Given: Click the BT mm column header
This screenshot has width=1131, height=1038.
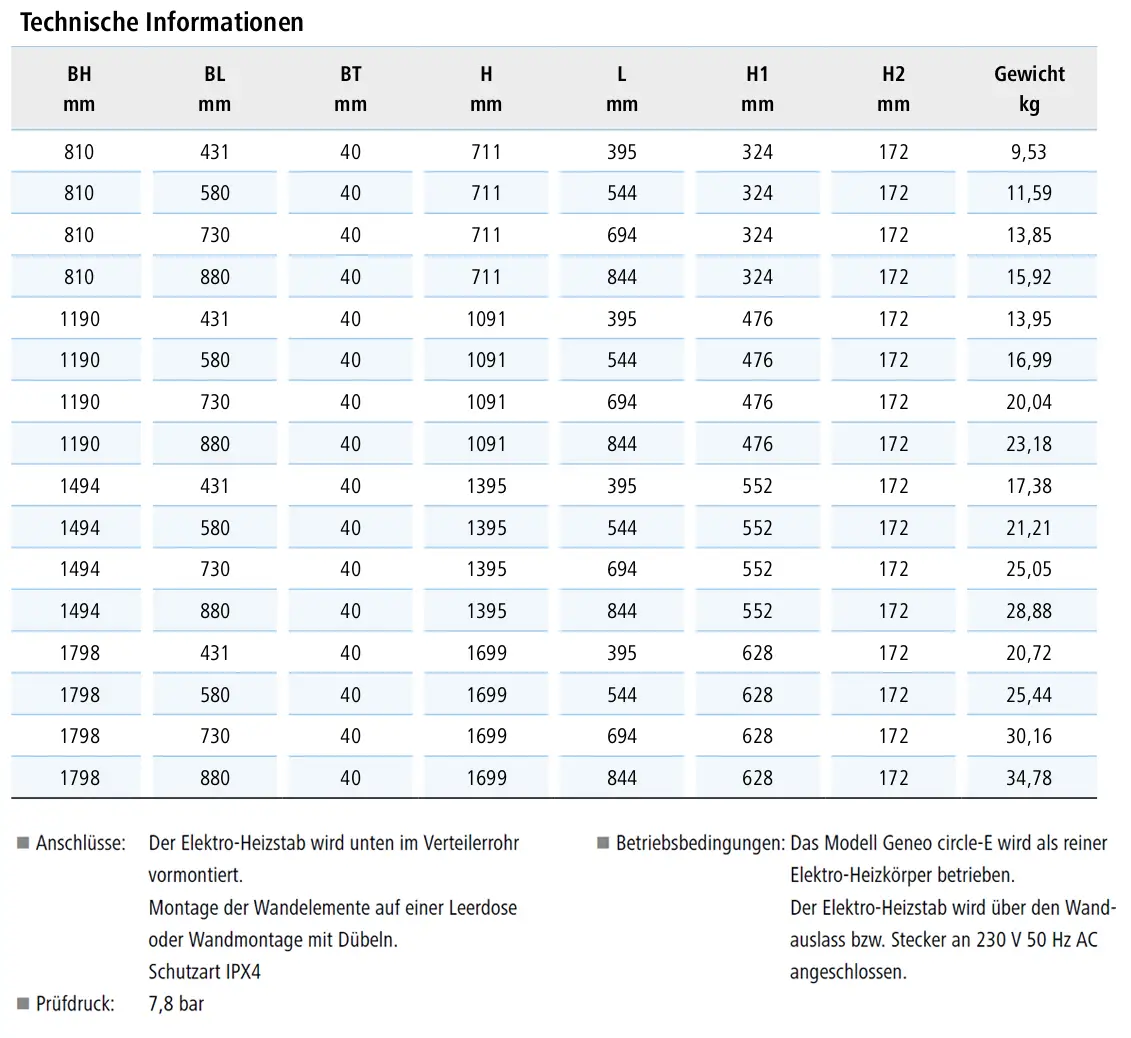Looking at the screenshot, I should coord(351,89).
